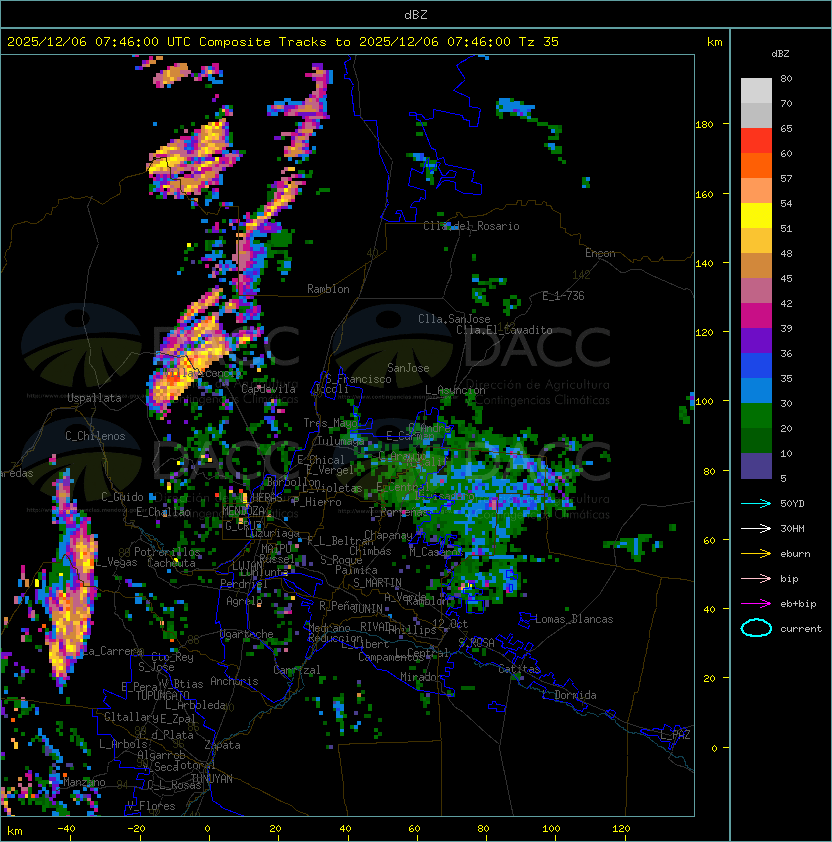Click the dBZ title bar at top
832x842 pixels.
(x=416, y=14)
